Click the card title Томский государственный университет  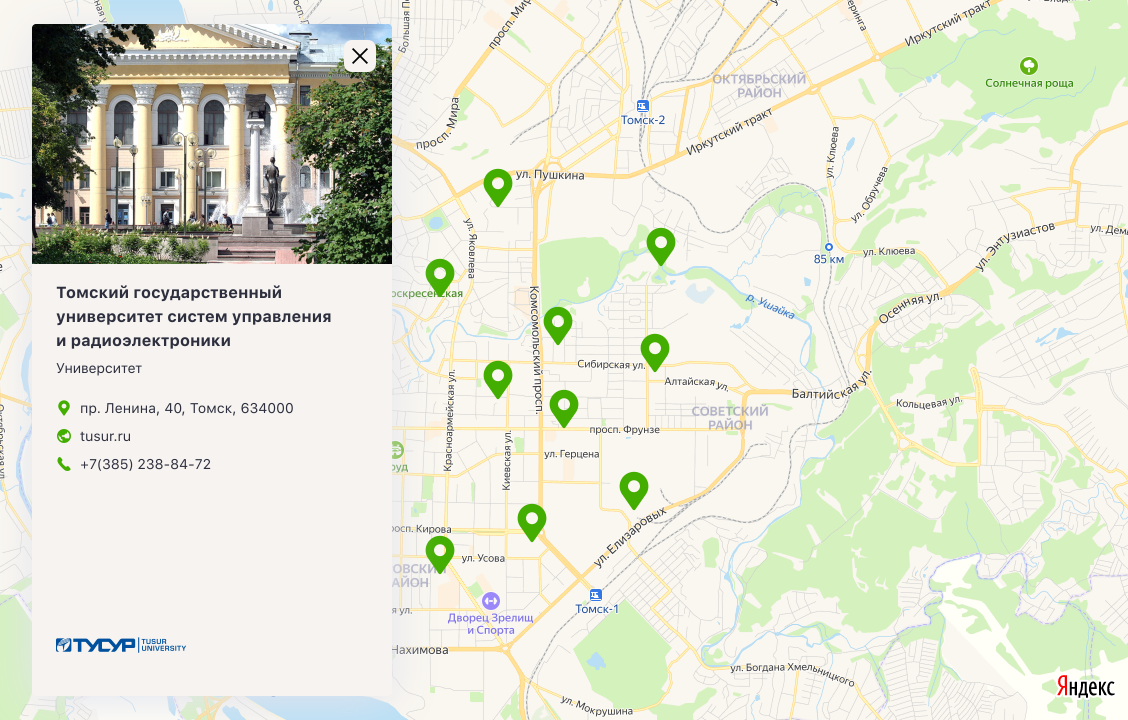pyautogui.click(x=194, y=316)
